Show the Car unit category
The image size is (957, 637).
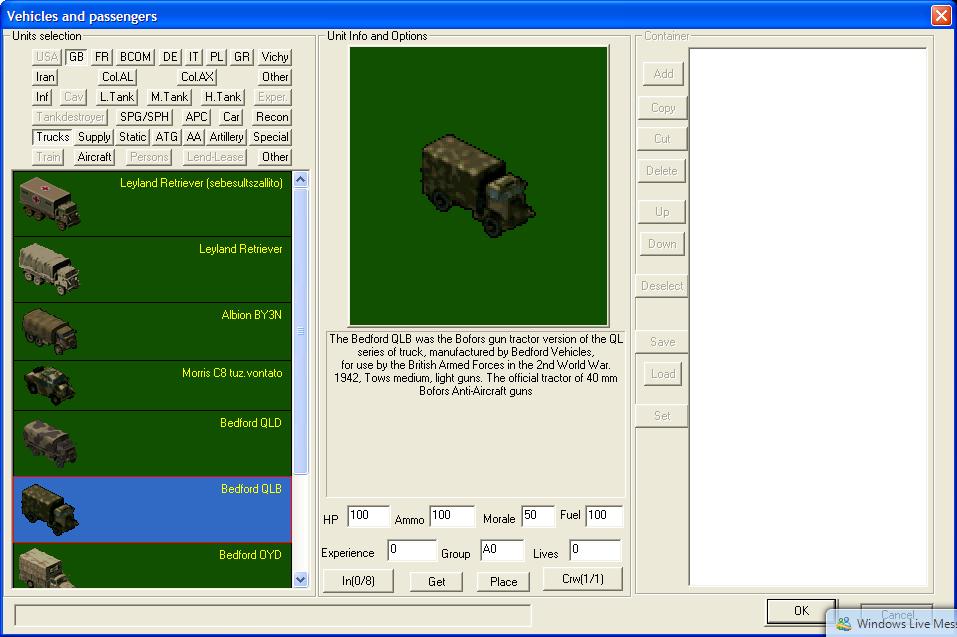click(x=231, y=117)
